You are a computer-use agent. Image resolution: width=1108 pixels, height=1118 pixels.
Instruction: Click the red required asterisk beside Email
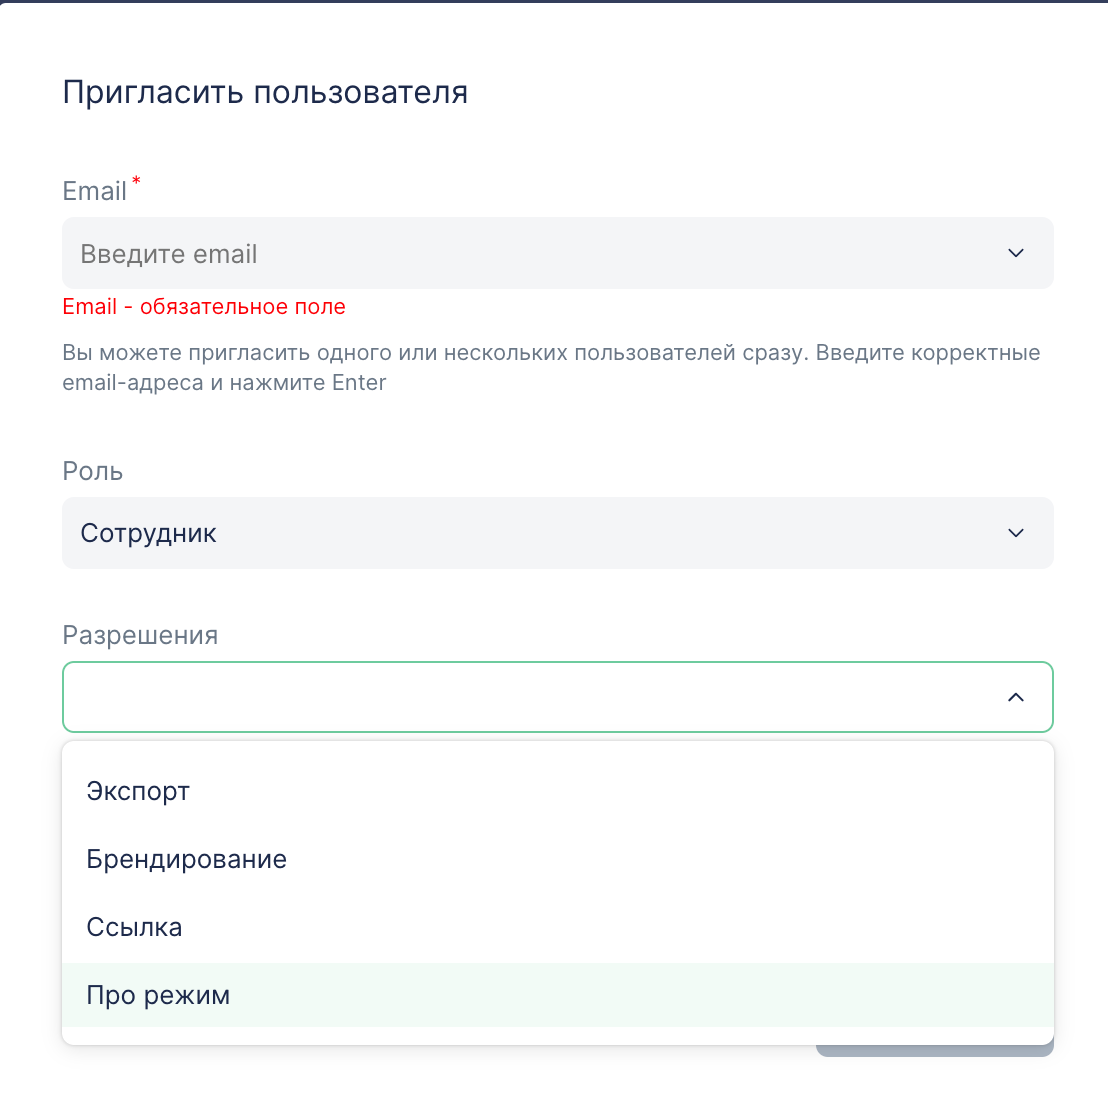(x=136, y=181)
